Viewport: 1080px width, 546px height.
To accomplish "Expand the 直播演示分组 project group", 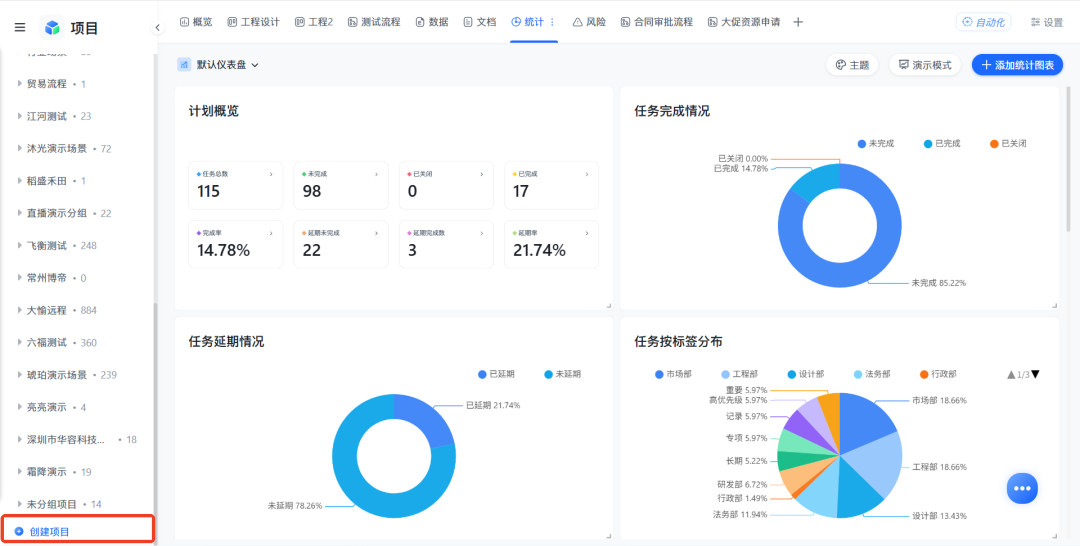I will tap(20, 213).
